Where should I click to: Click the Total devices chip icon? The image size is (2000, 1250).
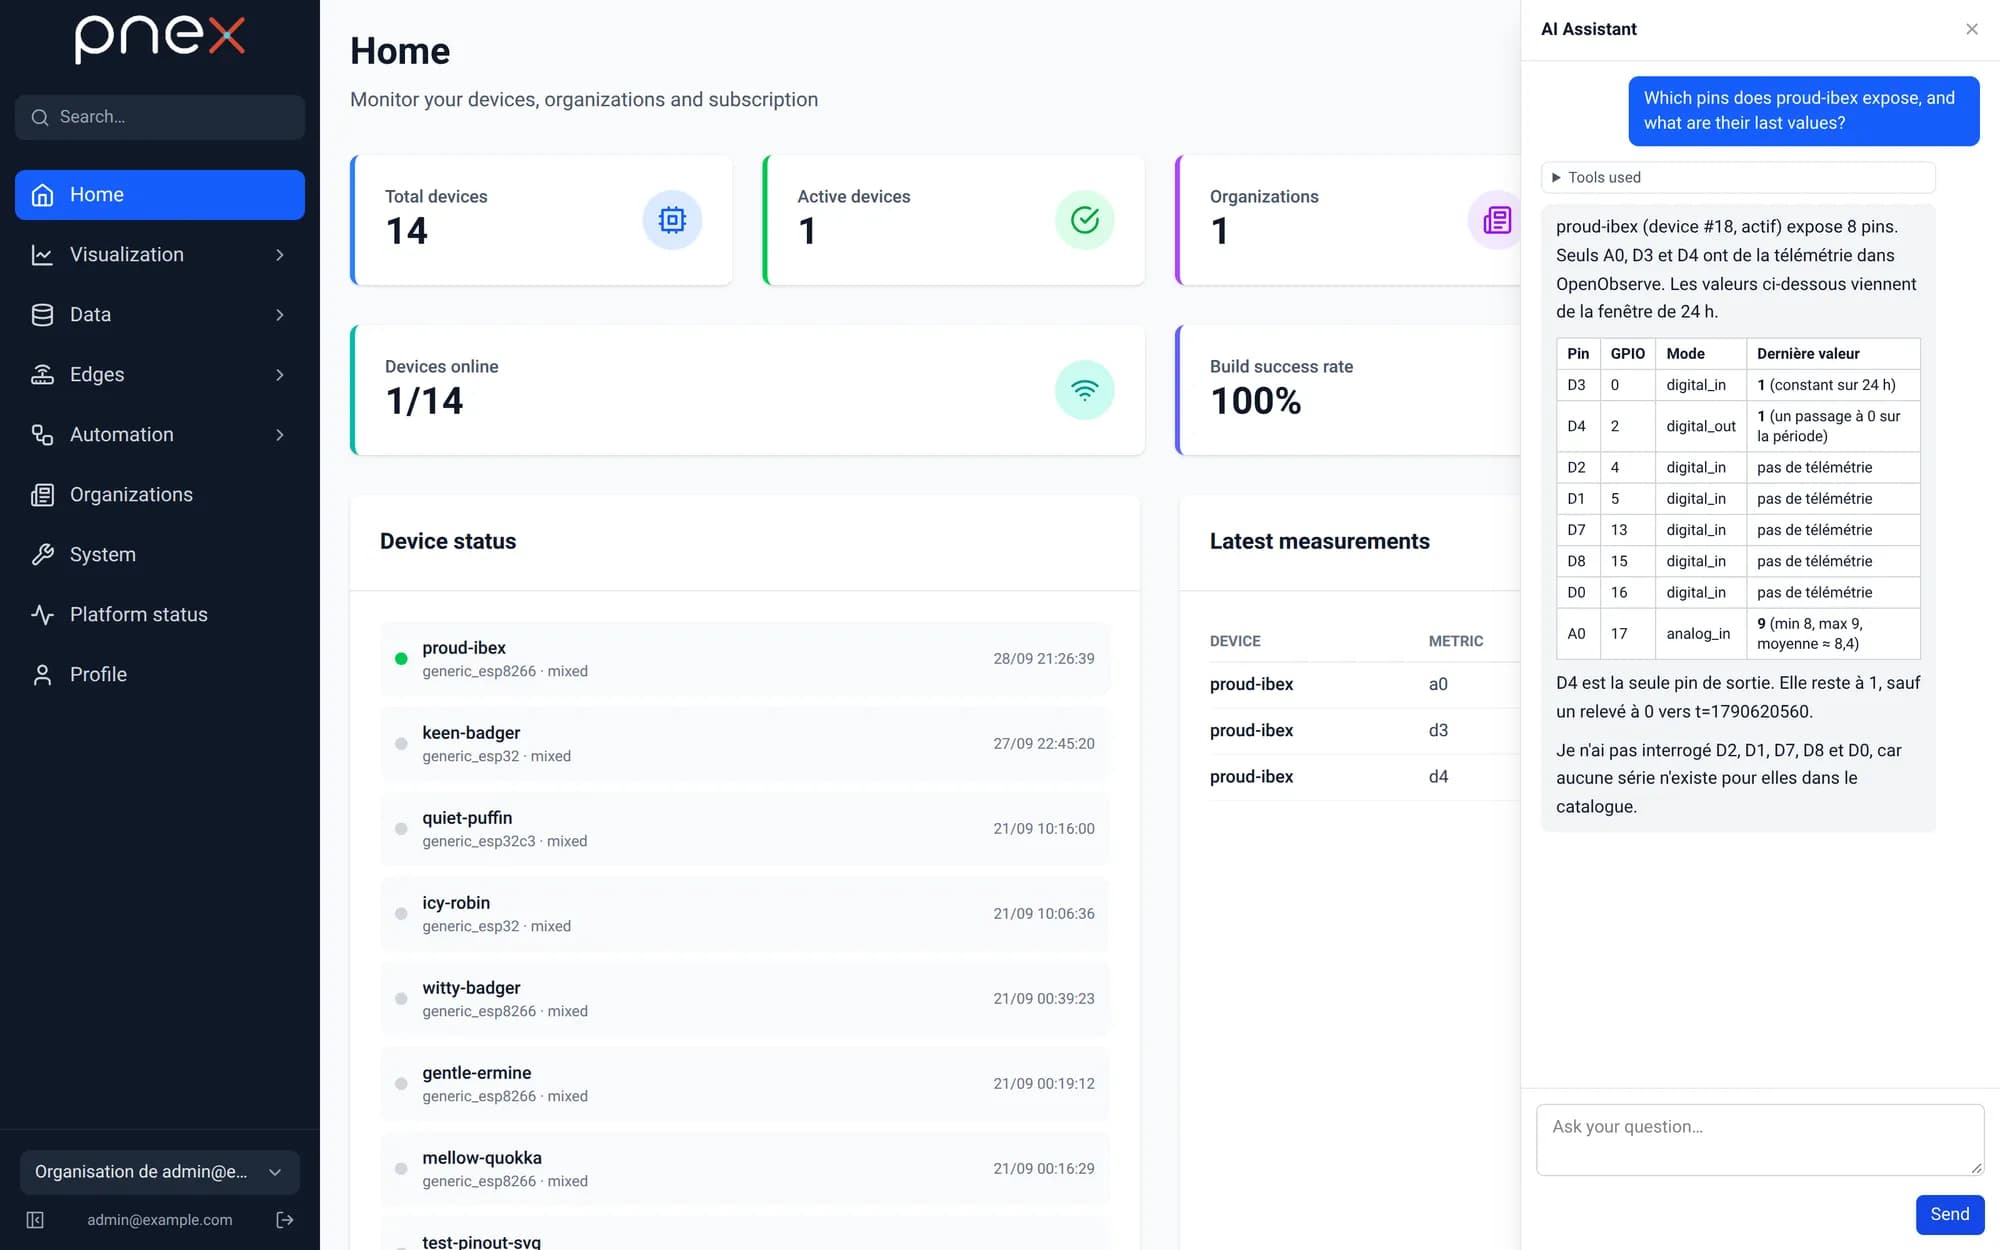(672, 220)
